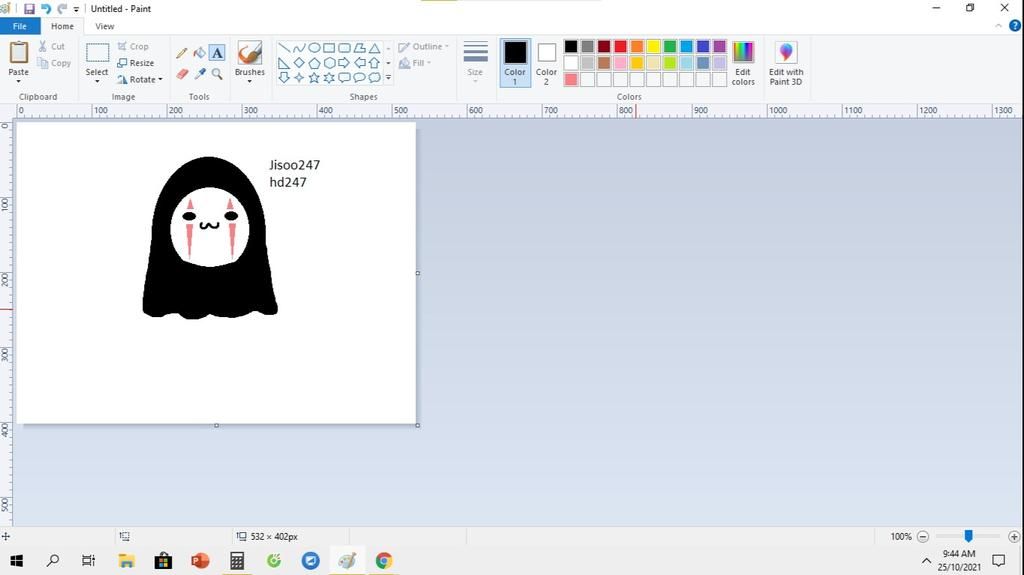1024x575 pixels.
Task: Choose the Fill with color bucket
Action: click(x=199, y=53)
